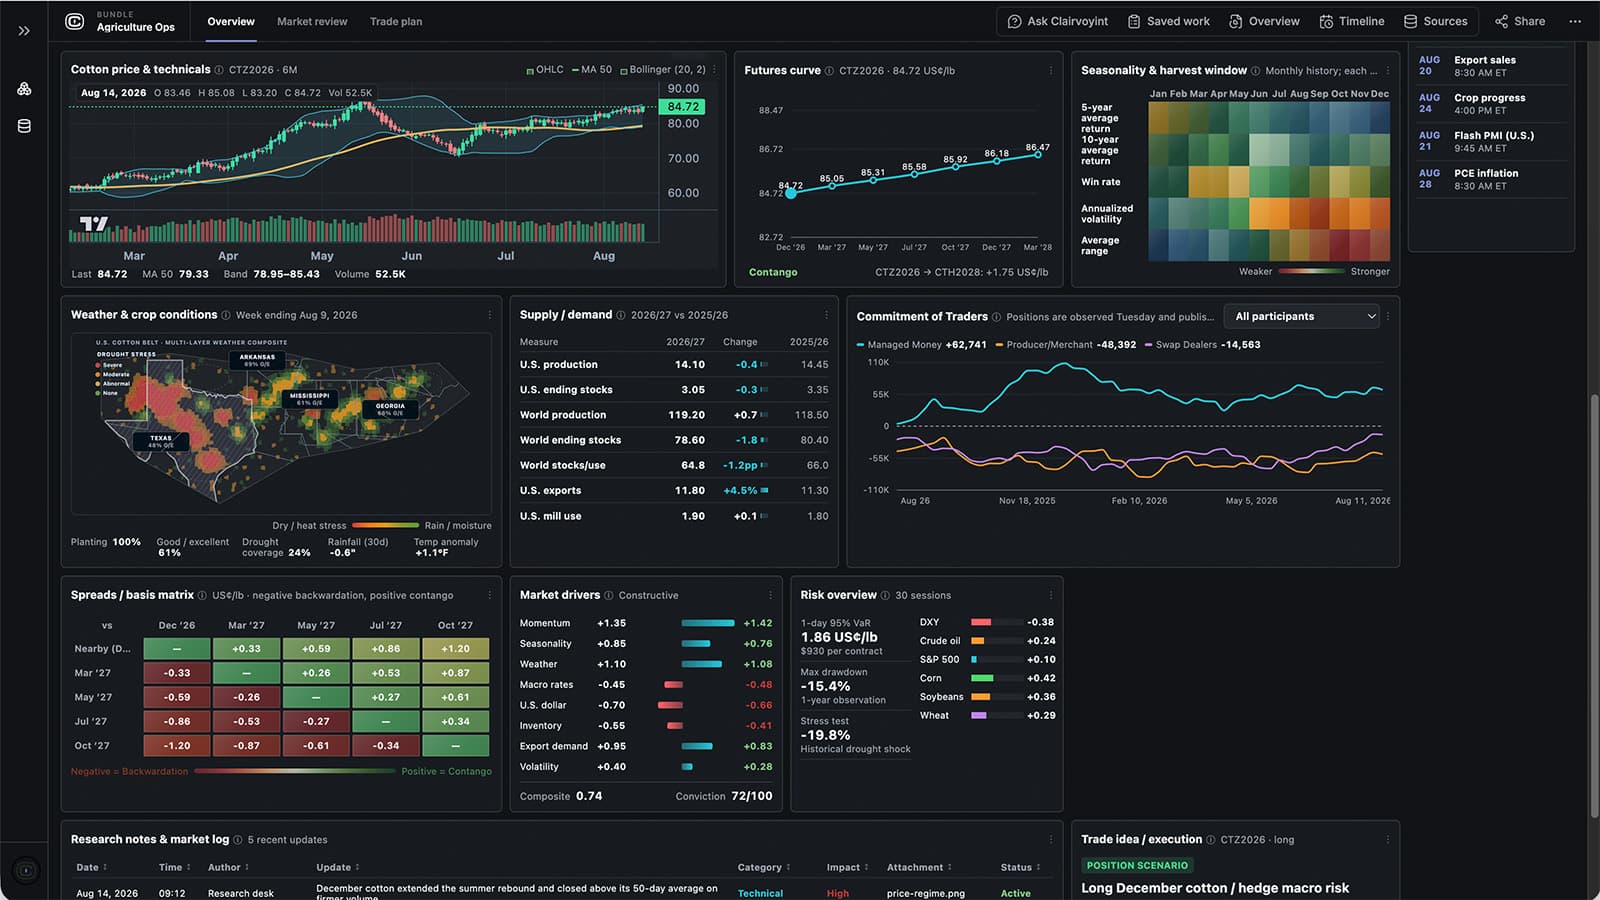Sort research log by Date column
Screen dimensions: 1600x900
coord(92,867)
